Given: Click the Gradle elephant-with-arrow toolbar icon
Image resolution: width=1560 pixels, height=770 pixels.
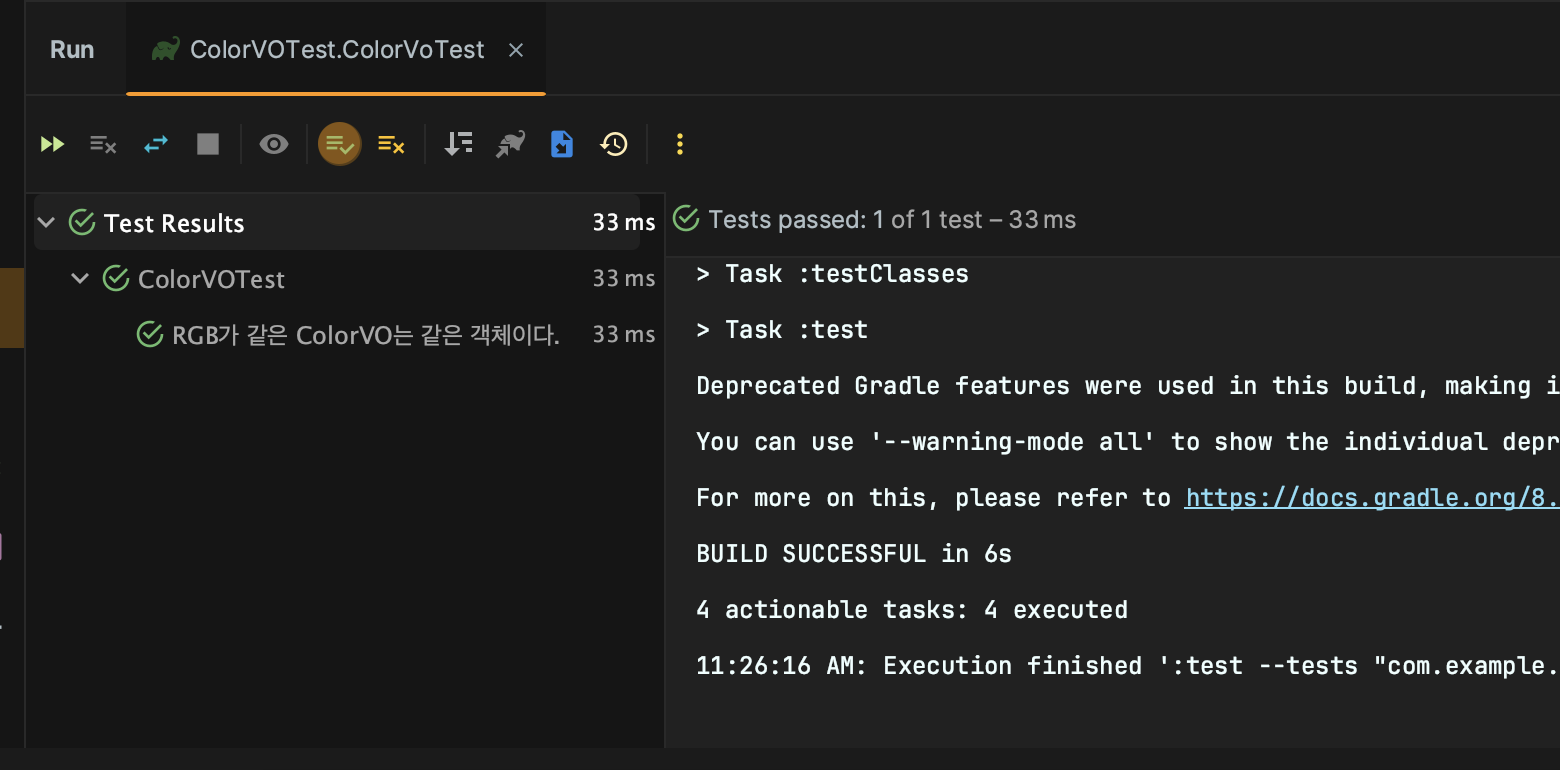Looking at the screenshot, I should (510, 145).
